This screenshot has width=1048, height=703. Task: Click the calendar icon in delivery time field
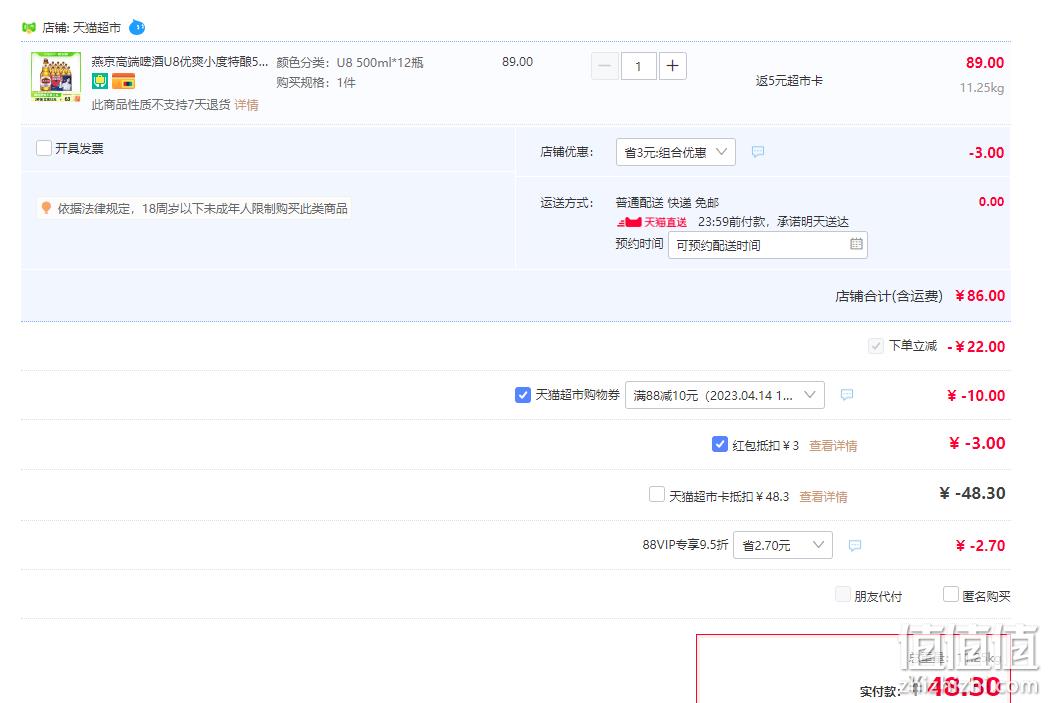click(856, 244)
